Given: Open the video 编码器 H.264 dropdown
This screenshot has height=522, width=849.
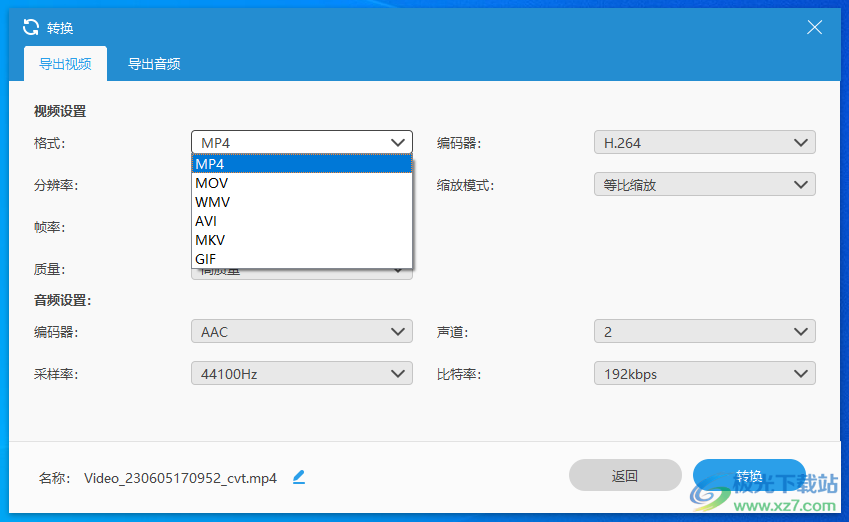Looking at the screenshot, I should pos(704,142).
